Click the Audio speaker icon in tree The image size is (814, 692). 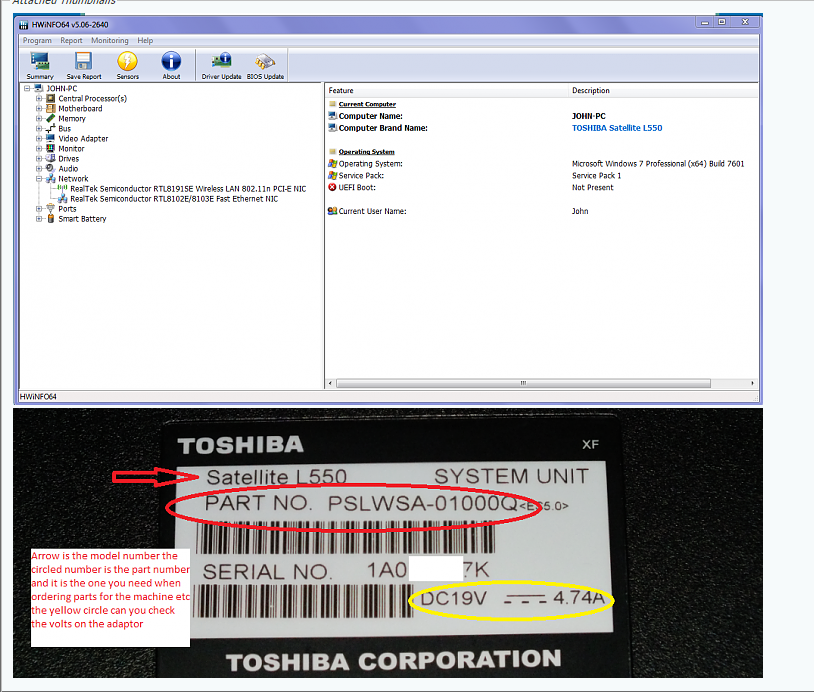point(50,168)
